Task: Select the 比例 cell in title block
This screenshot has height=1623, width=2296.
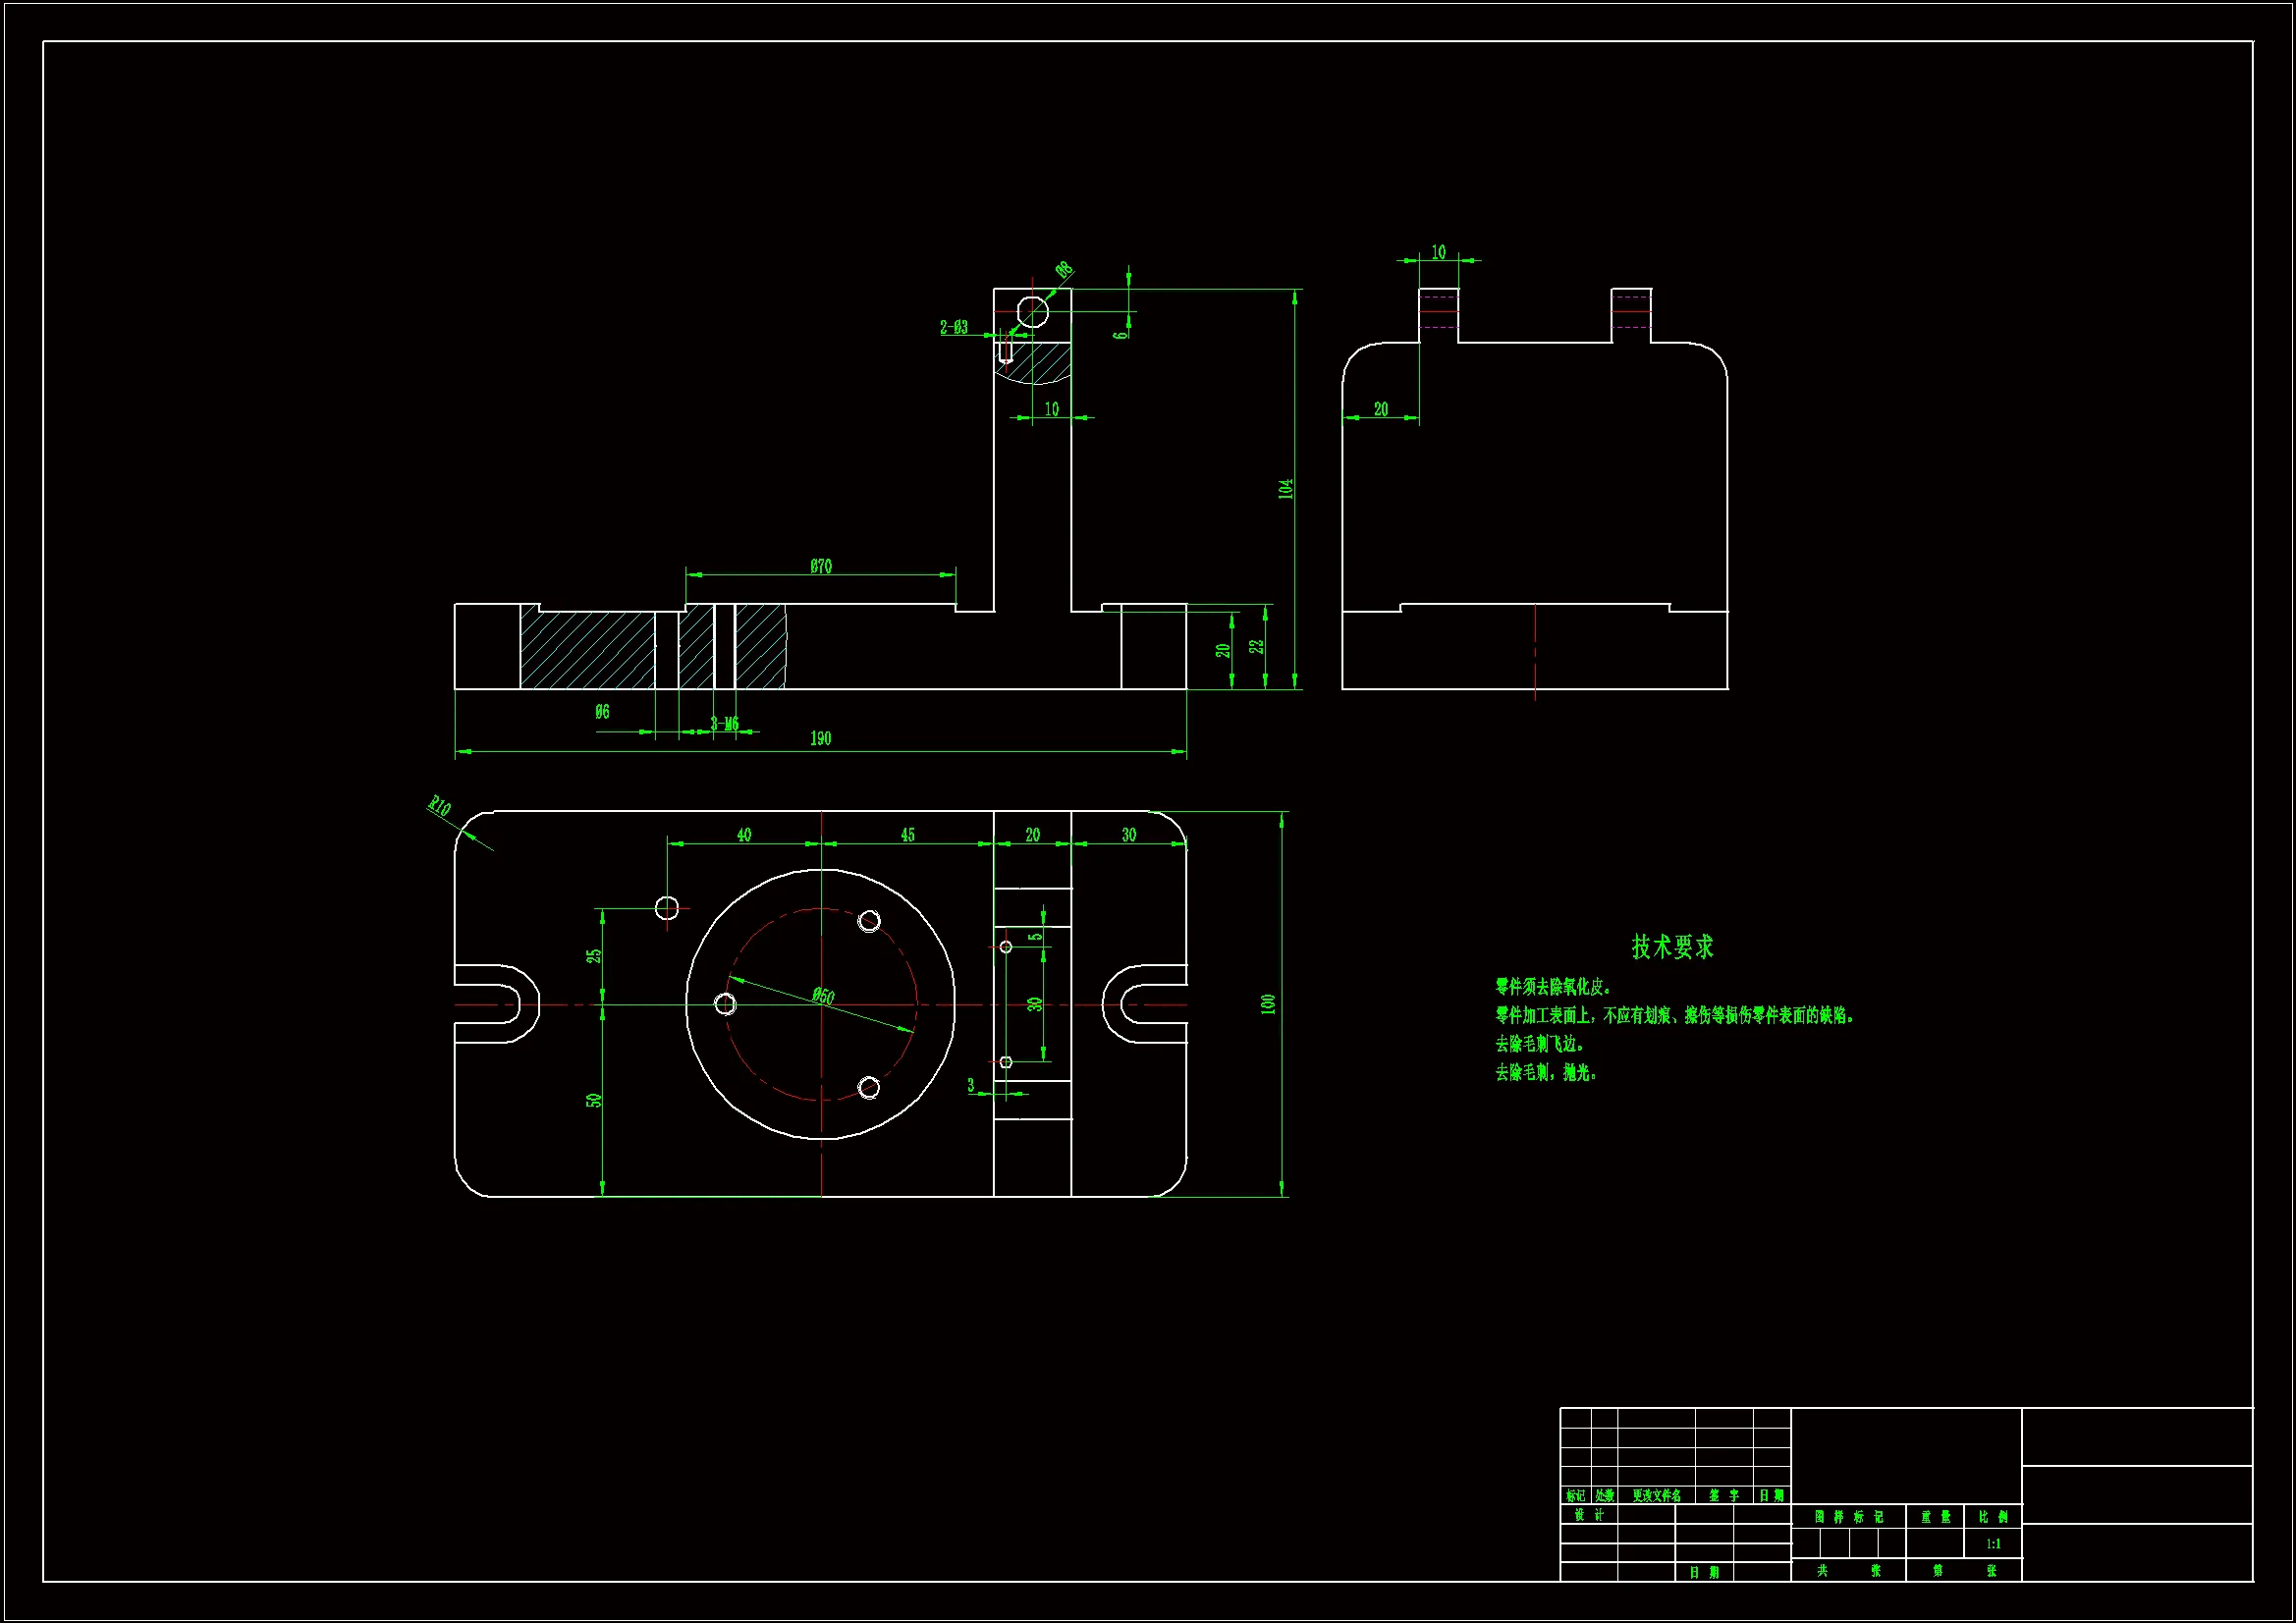Action: [x=1993, y=1517]
